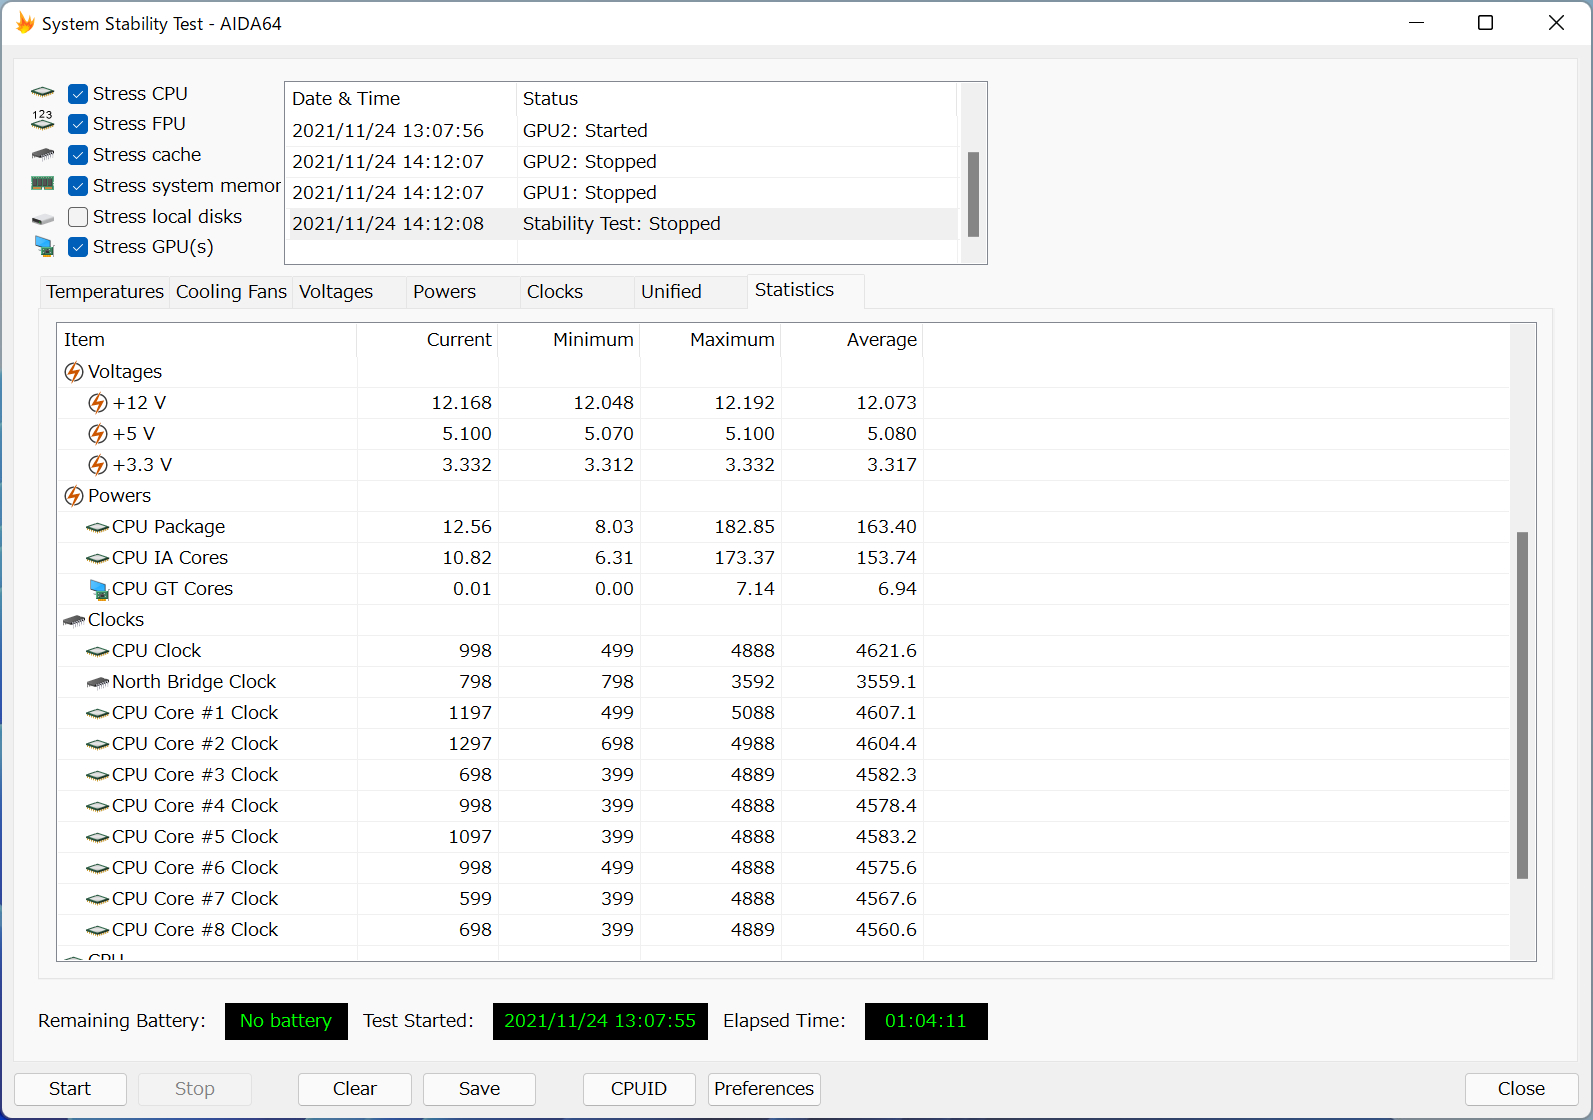Click the Date & Time log column header
The width and height of the screenshot is (1593, 1120).
pyautogui.click(x=401, y=99)
